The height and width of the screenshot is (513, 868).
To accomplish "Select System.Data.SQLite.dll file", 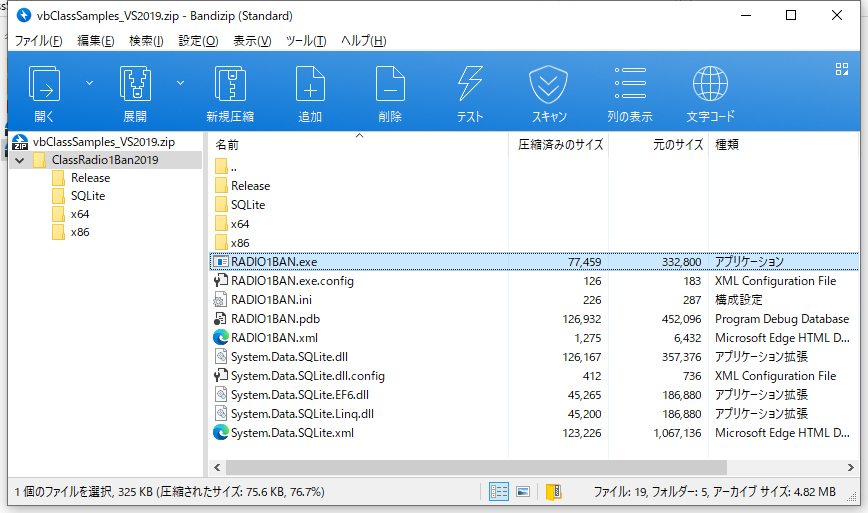I will click(x=289, y=357).
